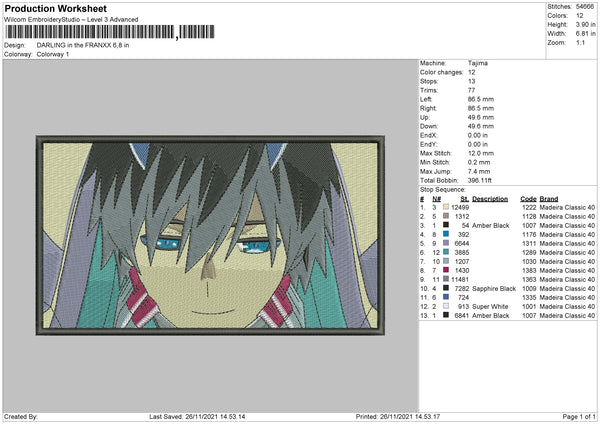Click the 'Super White' description
This screenshot has width=600, height=424.
click(490, 307)
